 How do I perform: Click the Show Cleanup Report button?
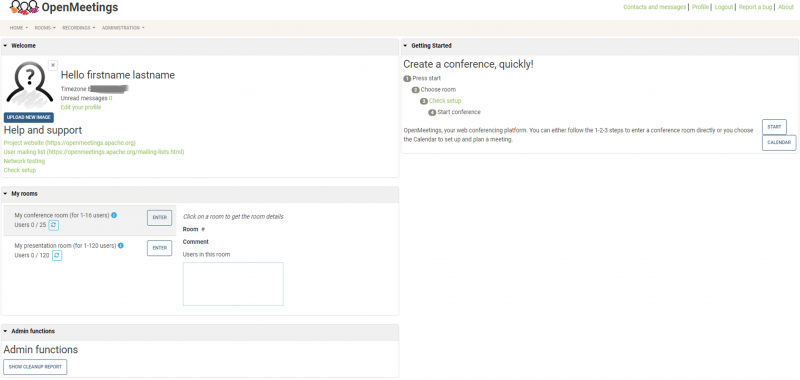pyautogui.click(x=35, y=367)
